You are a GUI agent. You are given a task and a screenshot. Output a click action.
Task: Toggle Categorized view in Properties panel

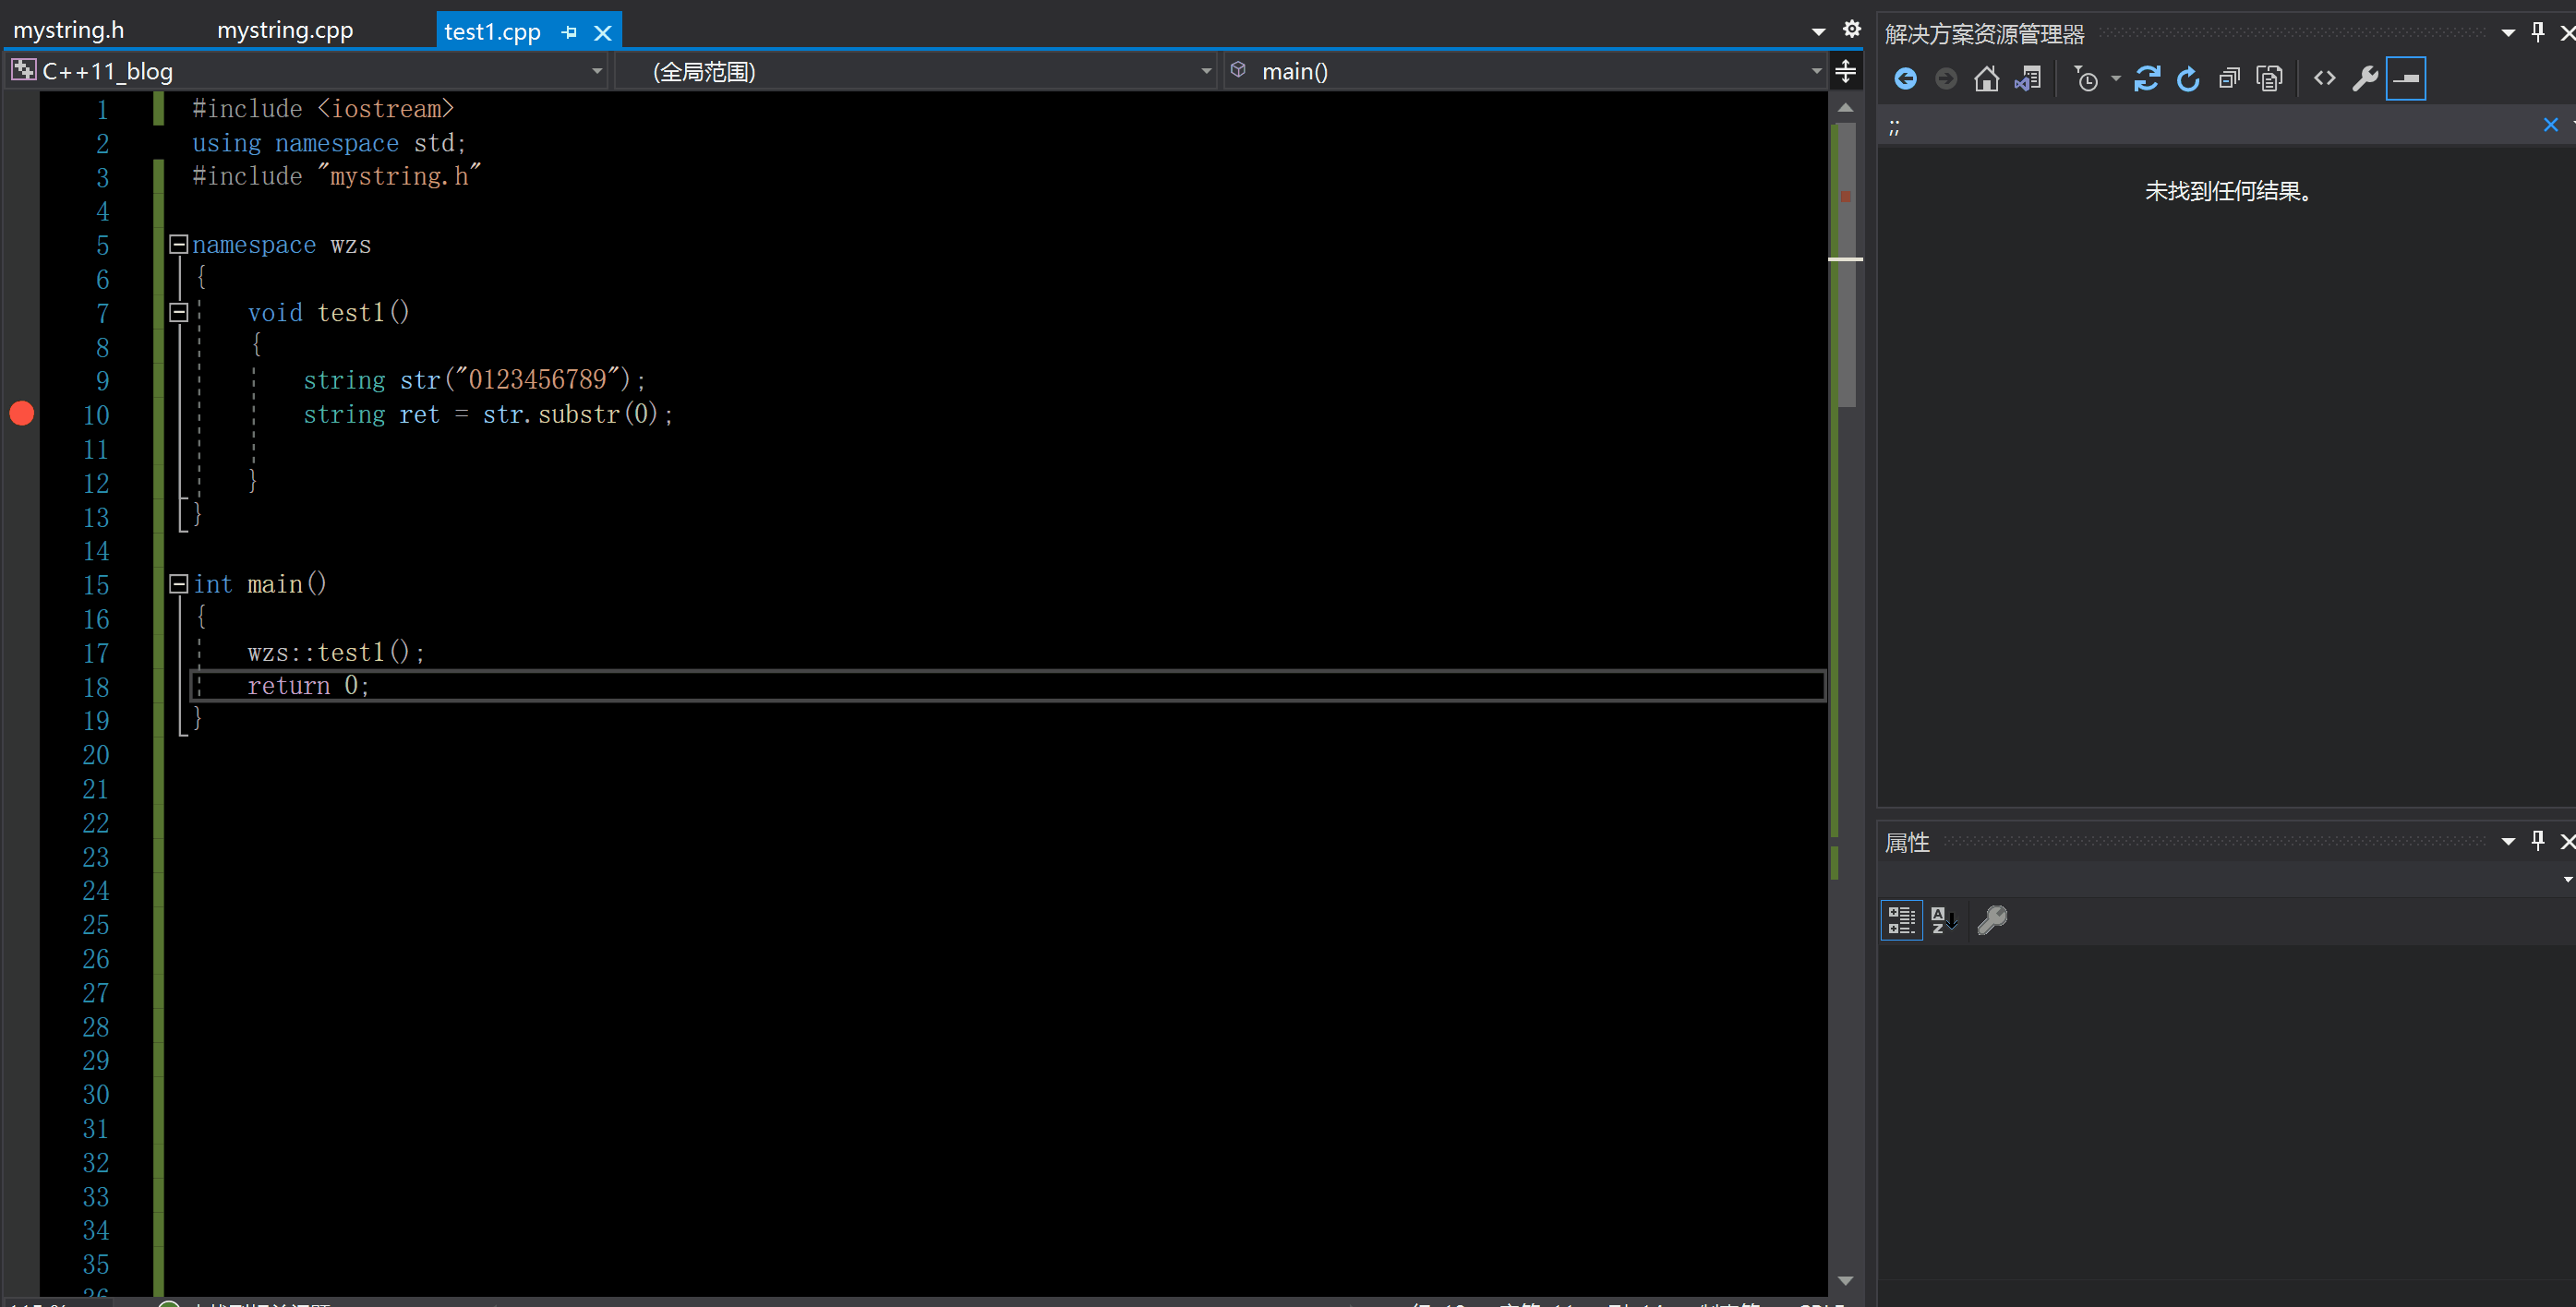coord(1901,919)
